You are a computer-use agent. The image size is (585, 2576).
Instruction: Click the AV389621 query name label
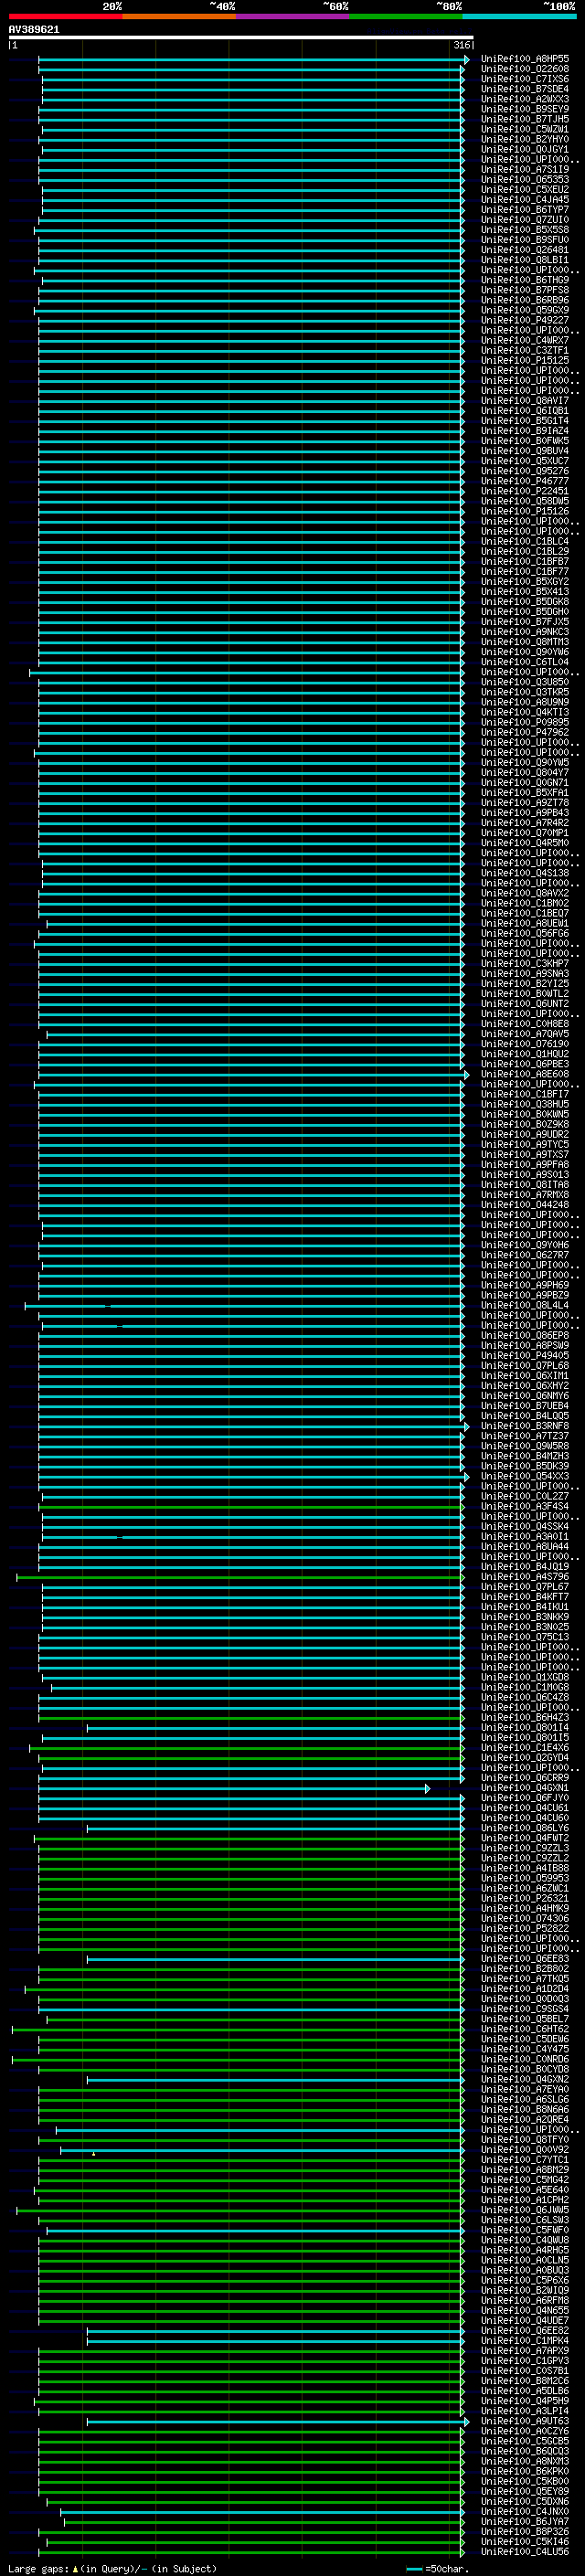point(34,29)
